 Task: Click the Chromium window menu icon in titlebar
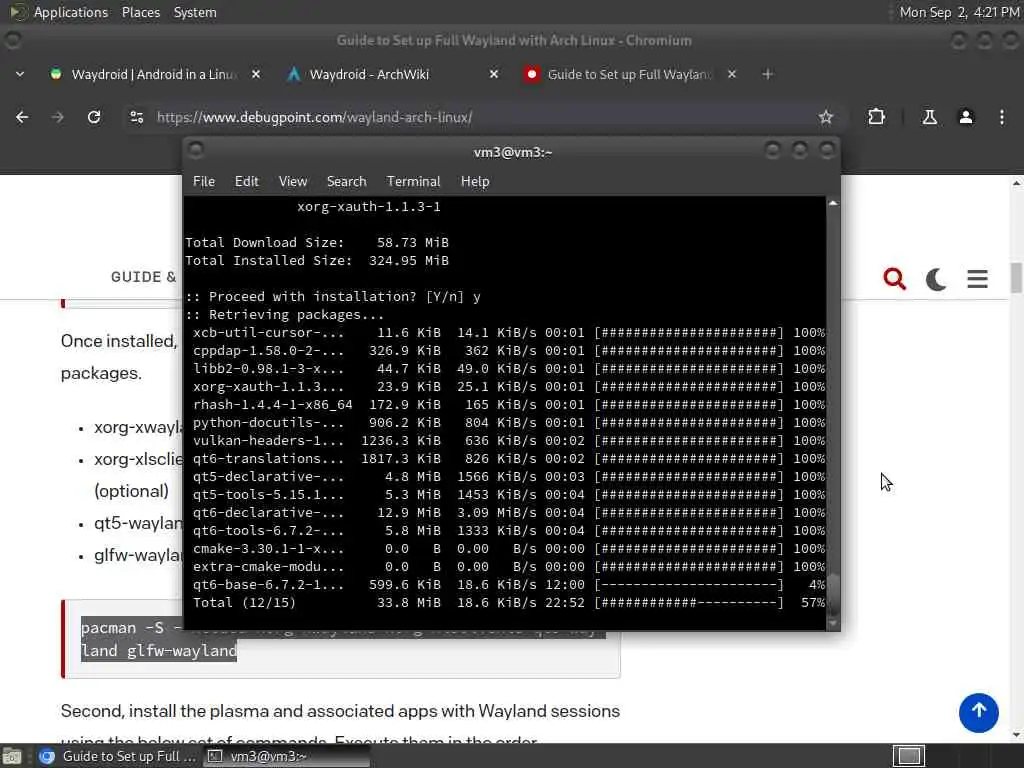pyautogui.click(x=12, y=40)
